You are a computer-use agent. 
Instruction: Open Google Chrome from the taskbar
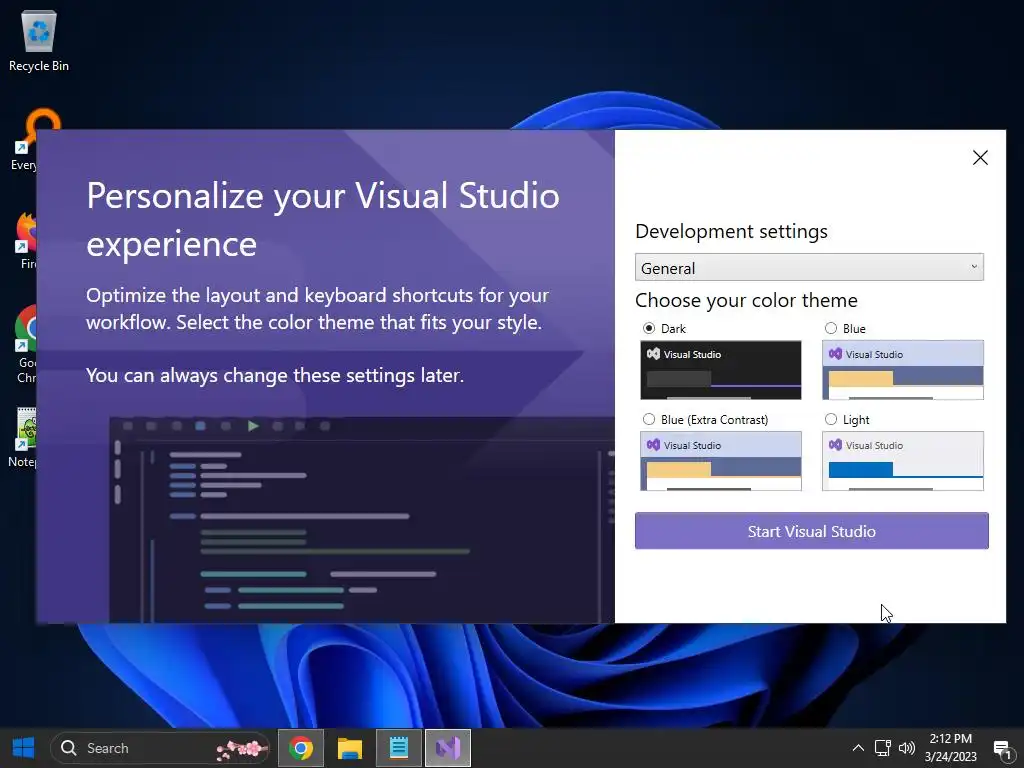(x=301, y=748)
